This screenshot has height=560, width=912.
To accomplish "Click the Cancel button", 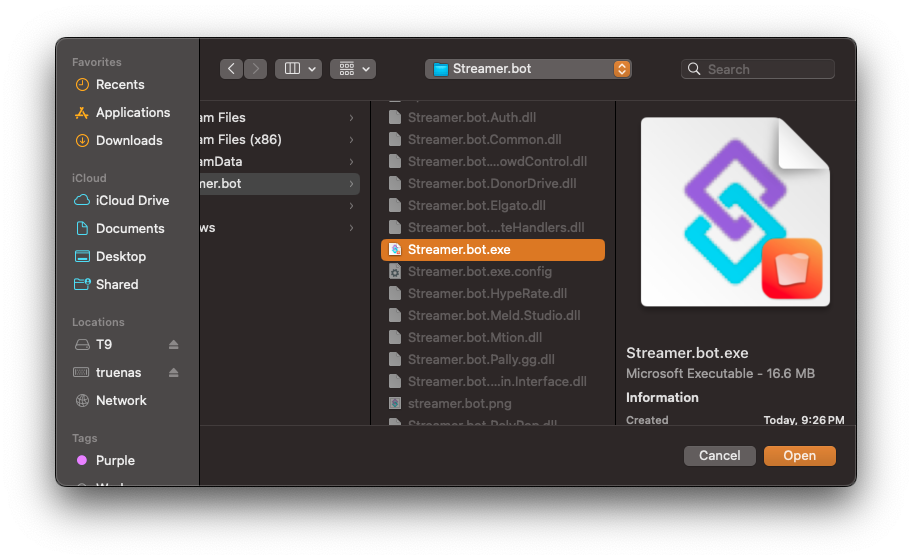I will tap(719, 456).
